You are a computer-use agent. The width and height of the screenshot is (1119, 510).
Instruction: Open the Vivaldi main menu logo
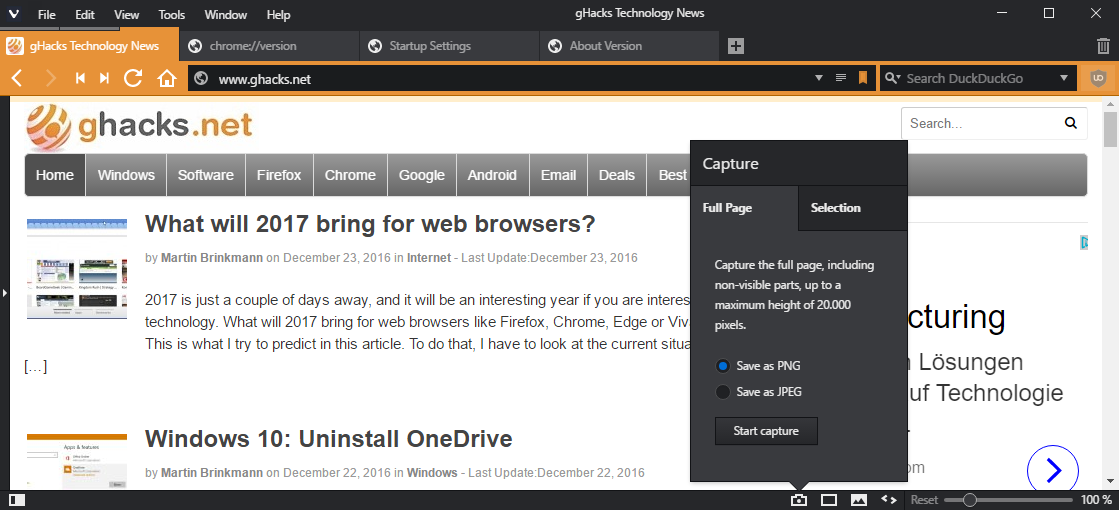[14, 14]
